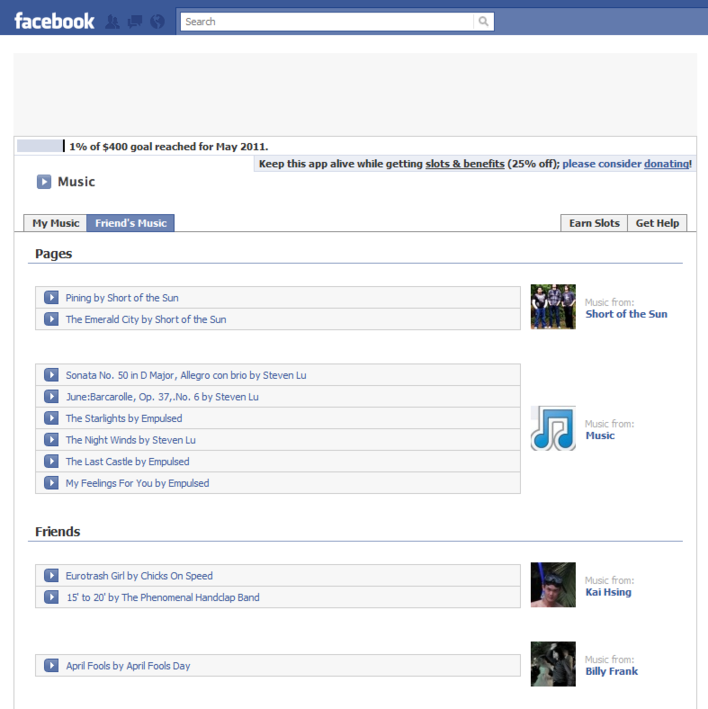
Task: Click "The Emerald City by Short of the Sun"
Action: [146, 319]
